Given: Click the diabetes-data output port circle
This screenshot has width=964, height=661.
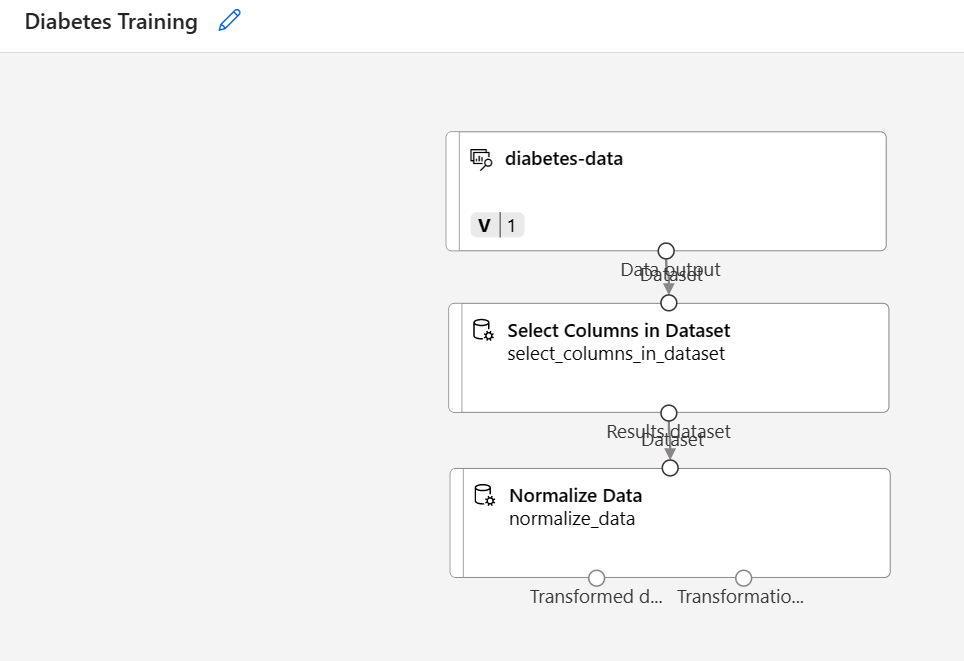Looking at the screenshot, I should 666,251.
